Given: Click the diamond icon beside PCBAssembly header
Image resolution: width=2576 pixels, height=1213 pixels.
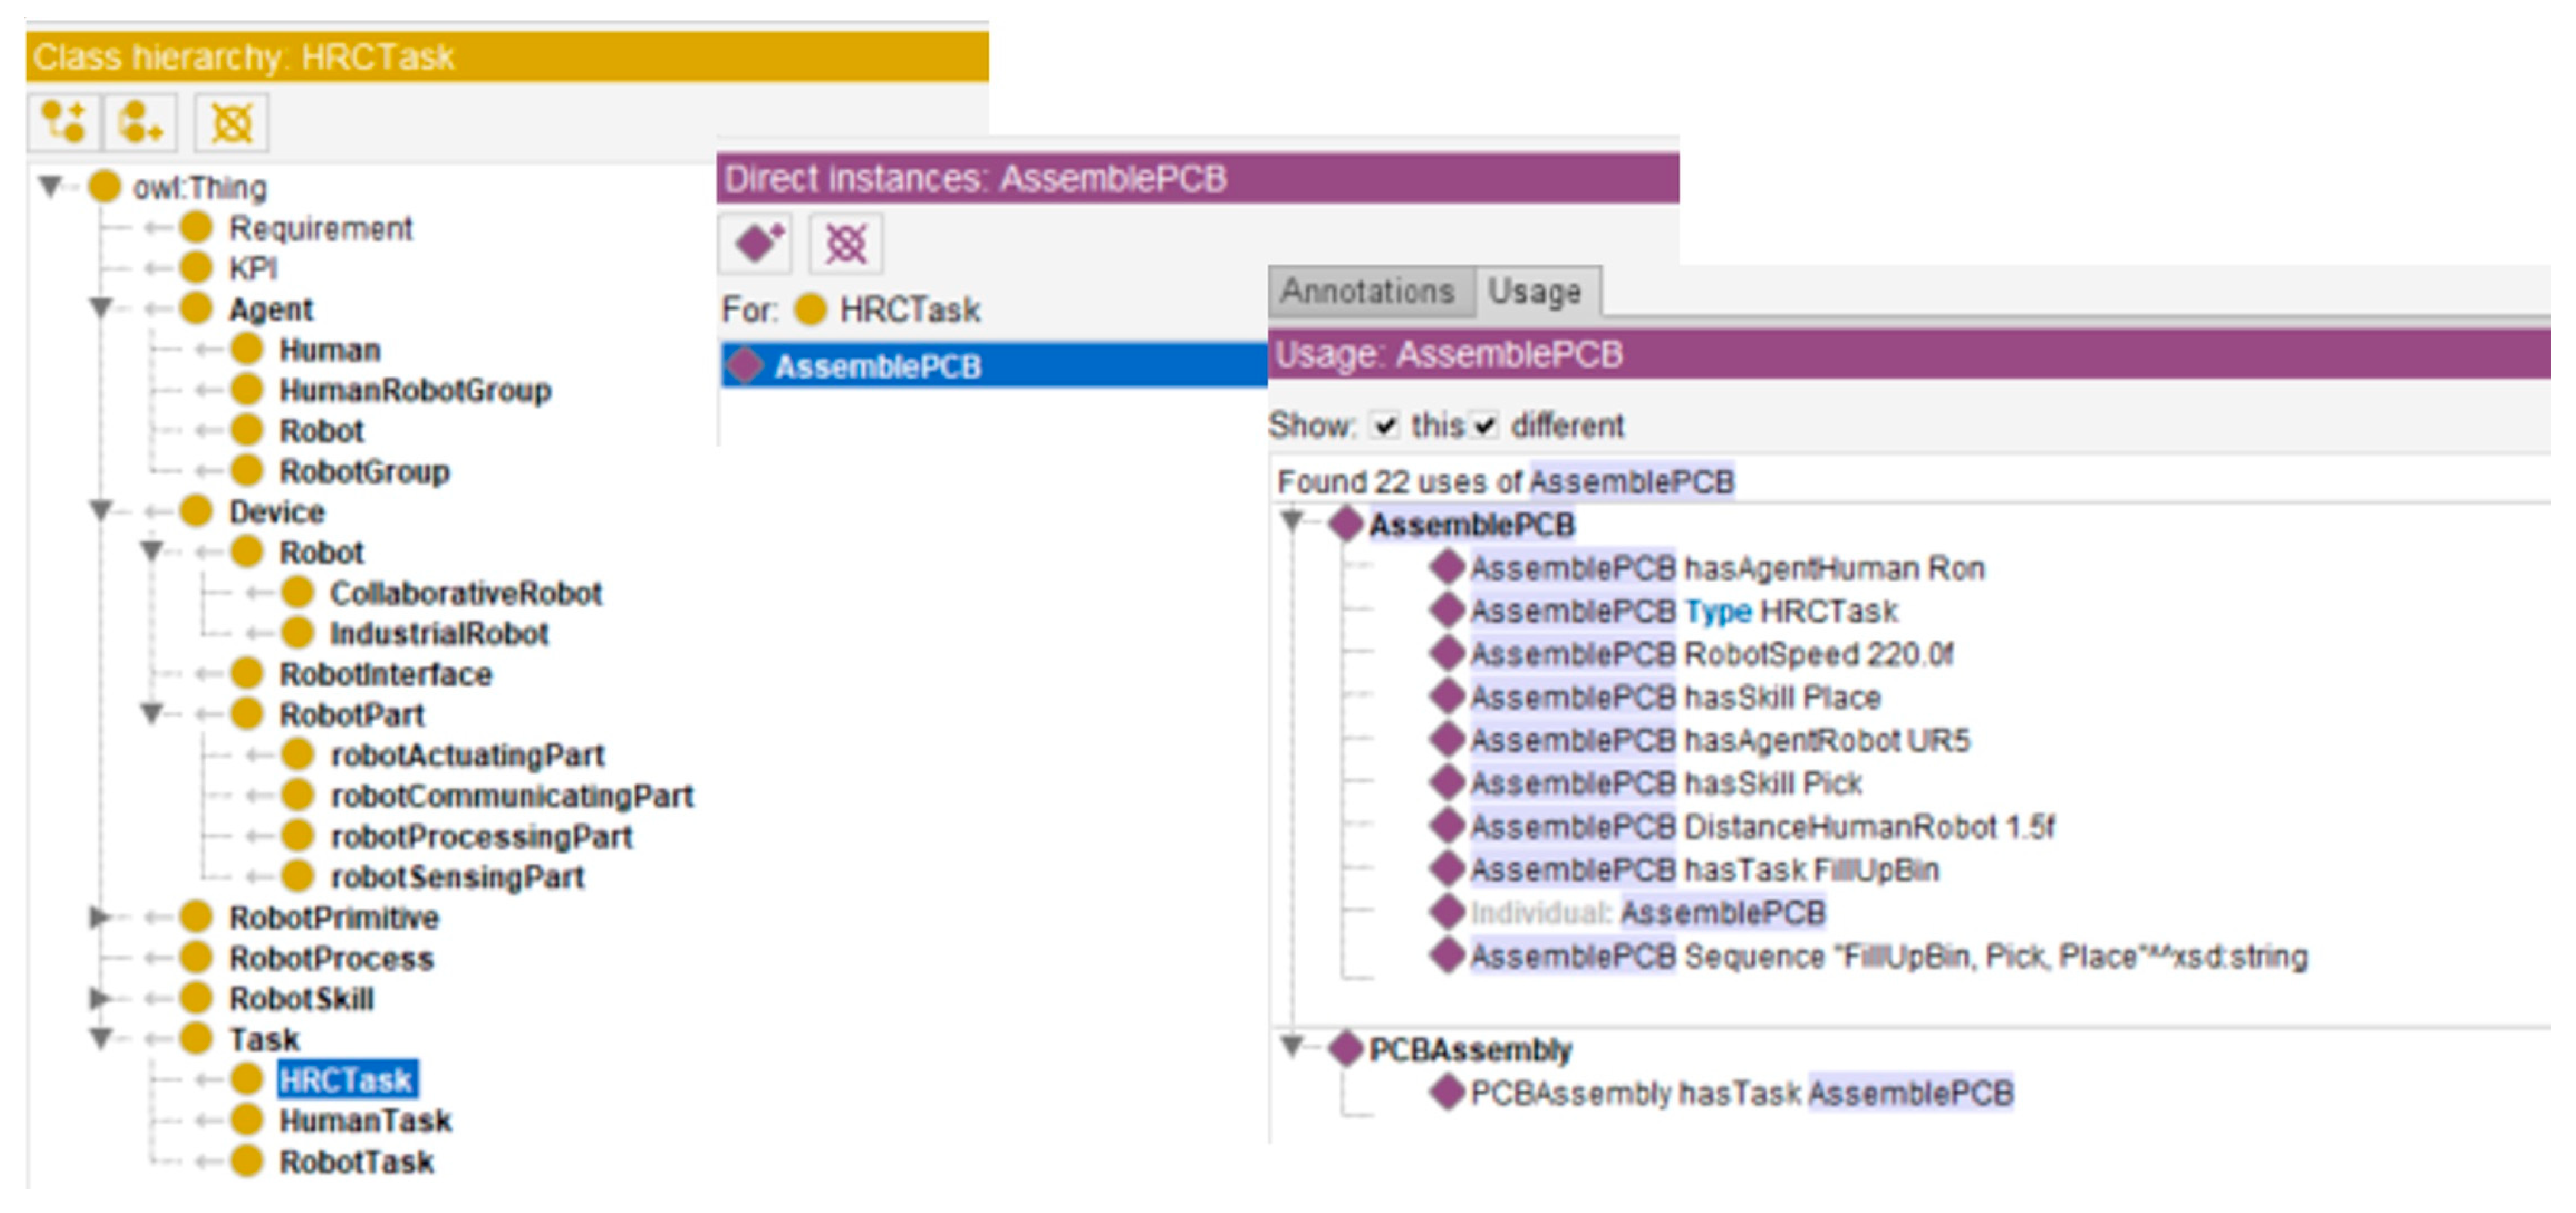Looking at the screenshot, I should click(1346, 1049).
